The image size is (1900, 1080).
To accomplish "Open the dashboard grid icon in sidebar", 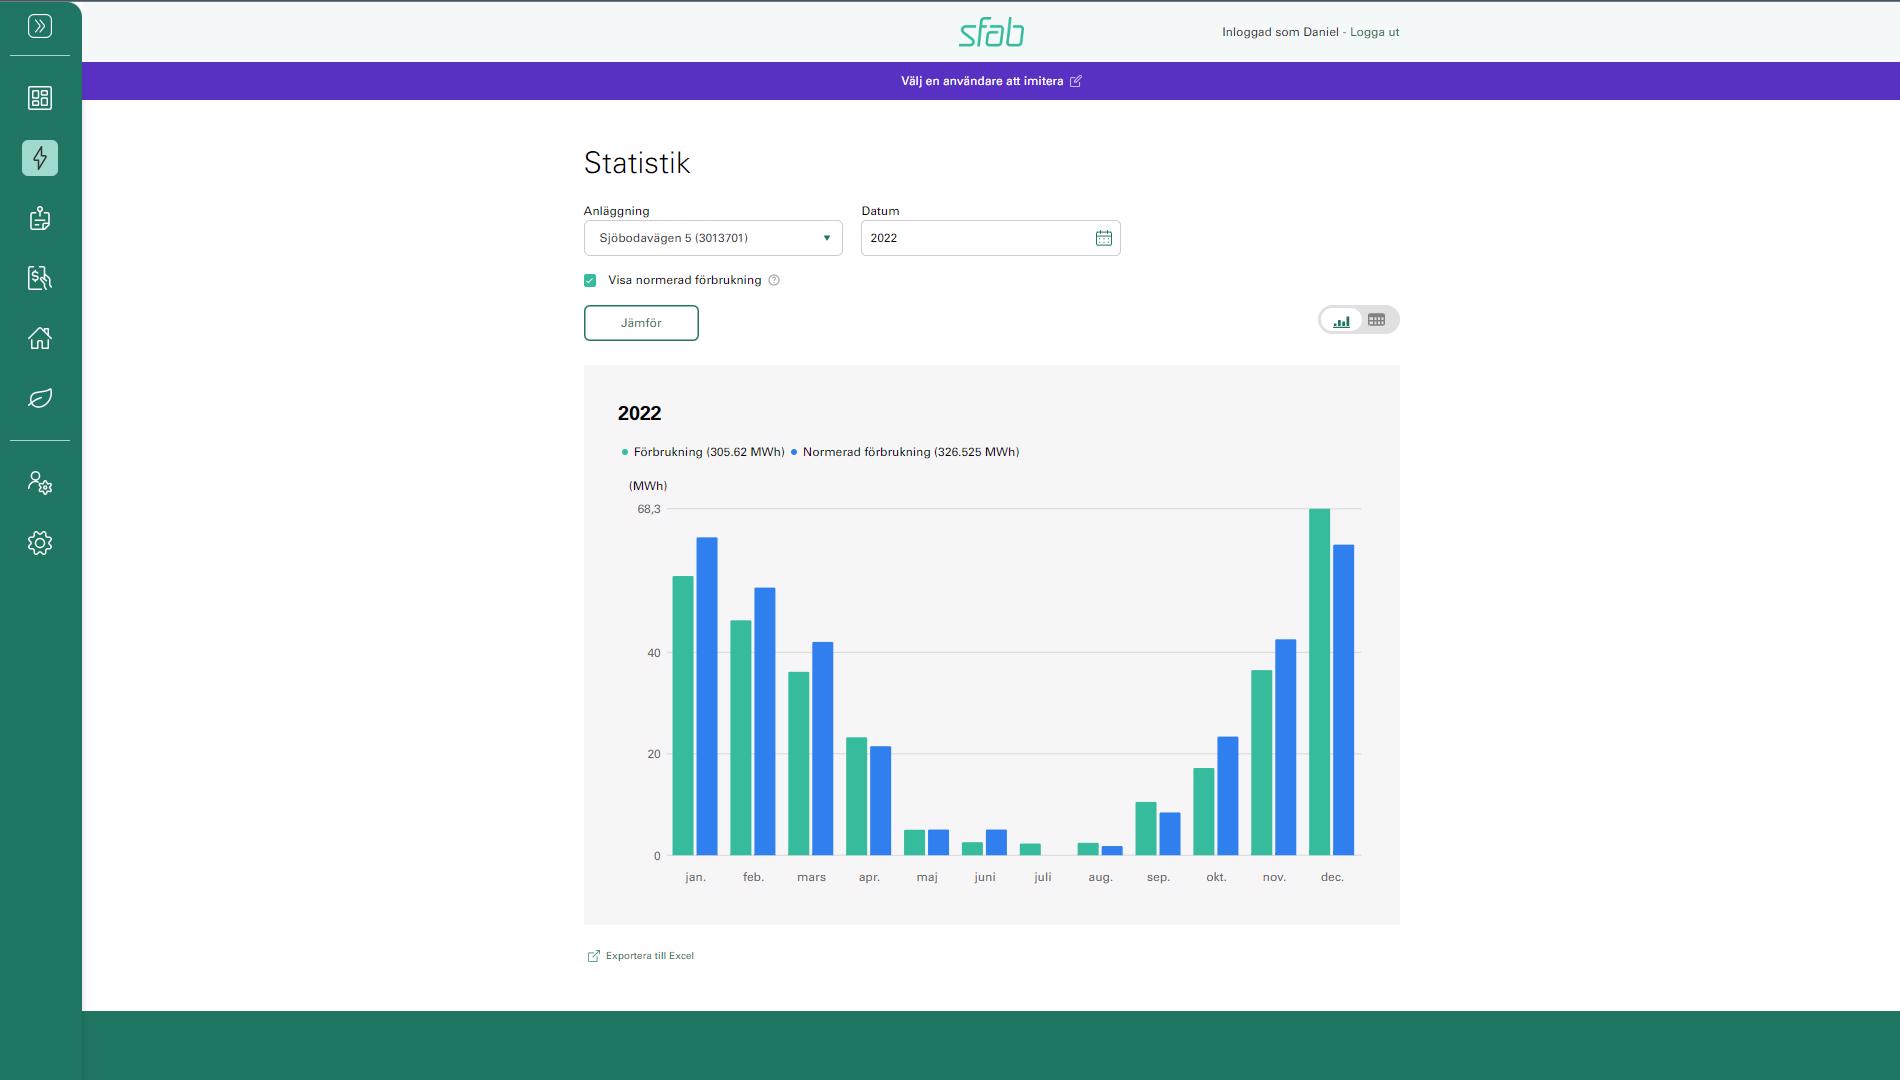I will coord(40,98).
